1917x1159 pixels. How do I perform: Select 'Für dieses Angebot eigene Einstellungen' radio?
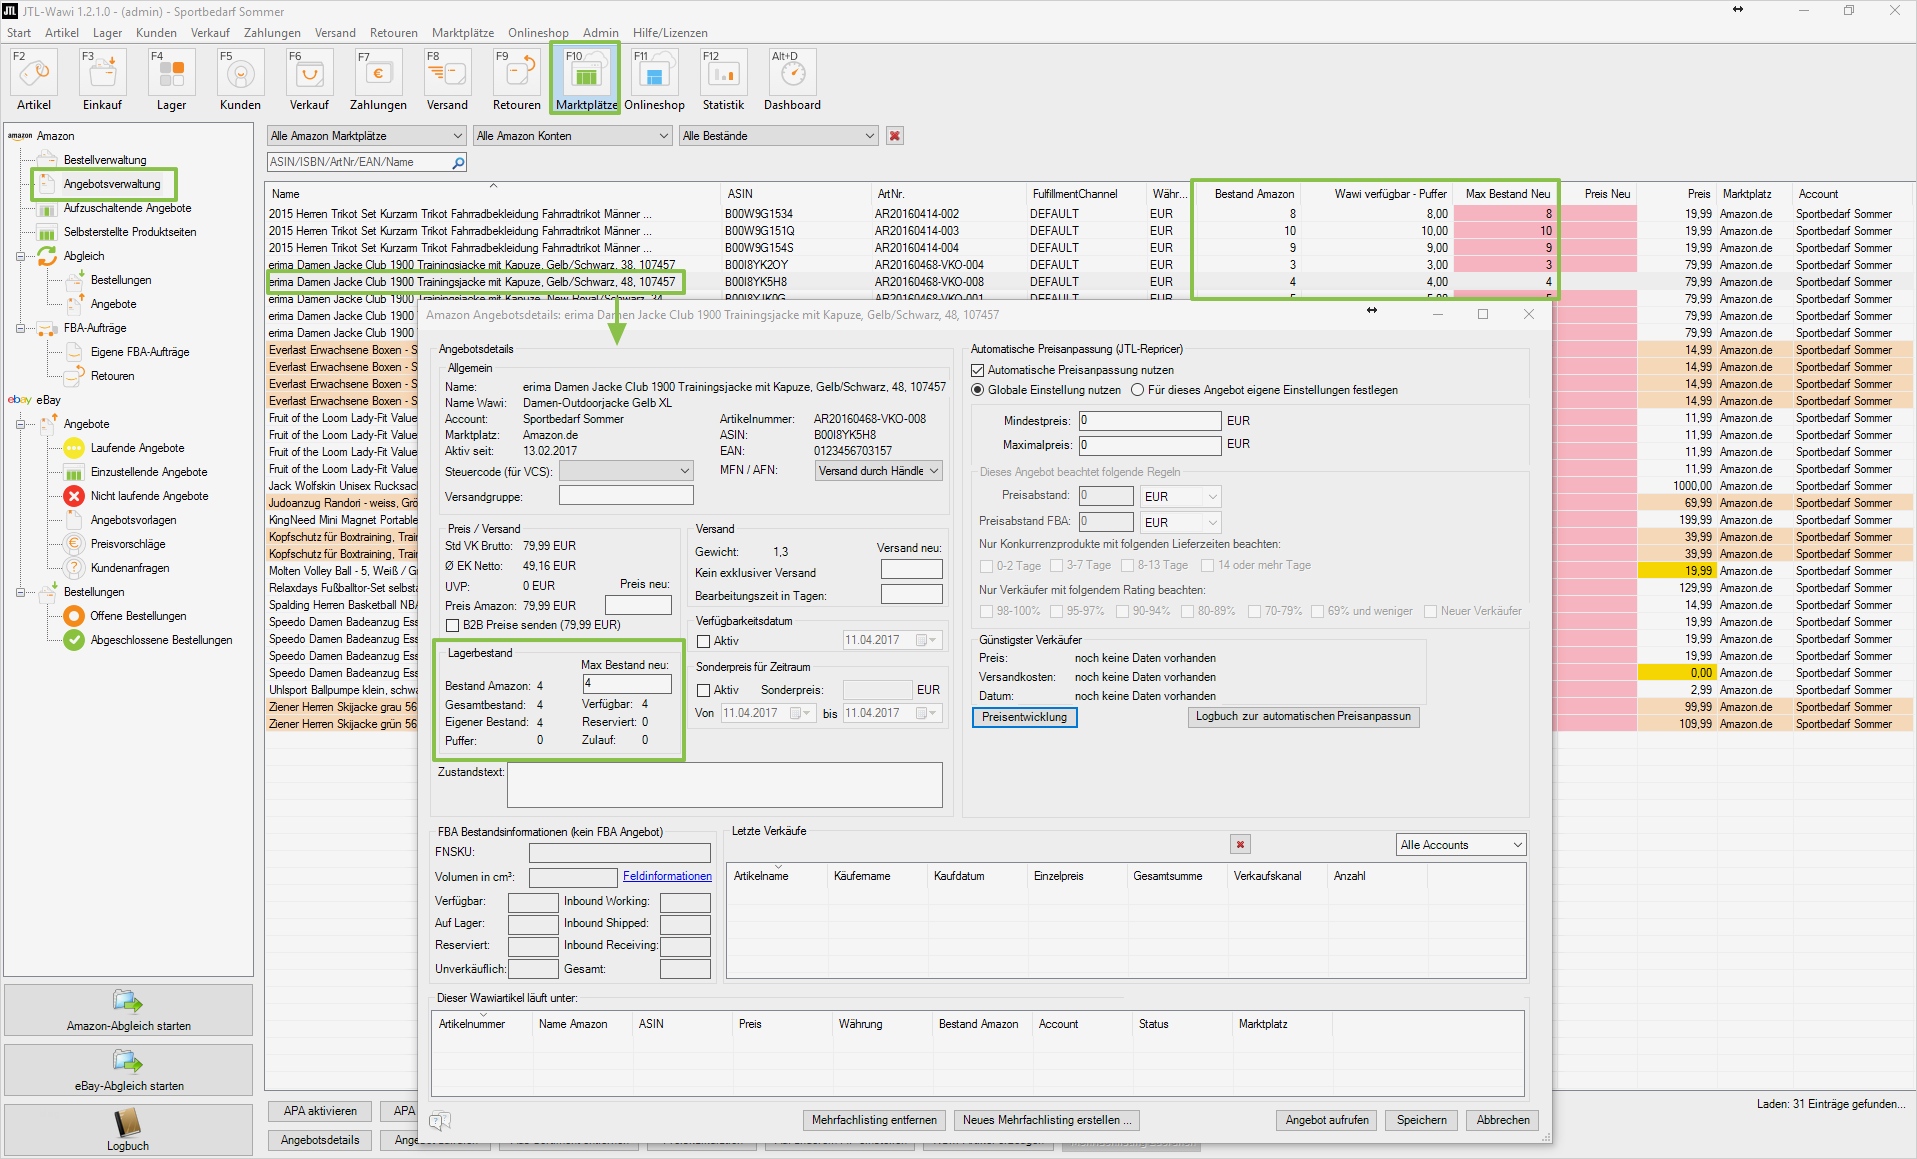click(1137, 390)
